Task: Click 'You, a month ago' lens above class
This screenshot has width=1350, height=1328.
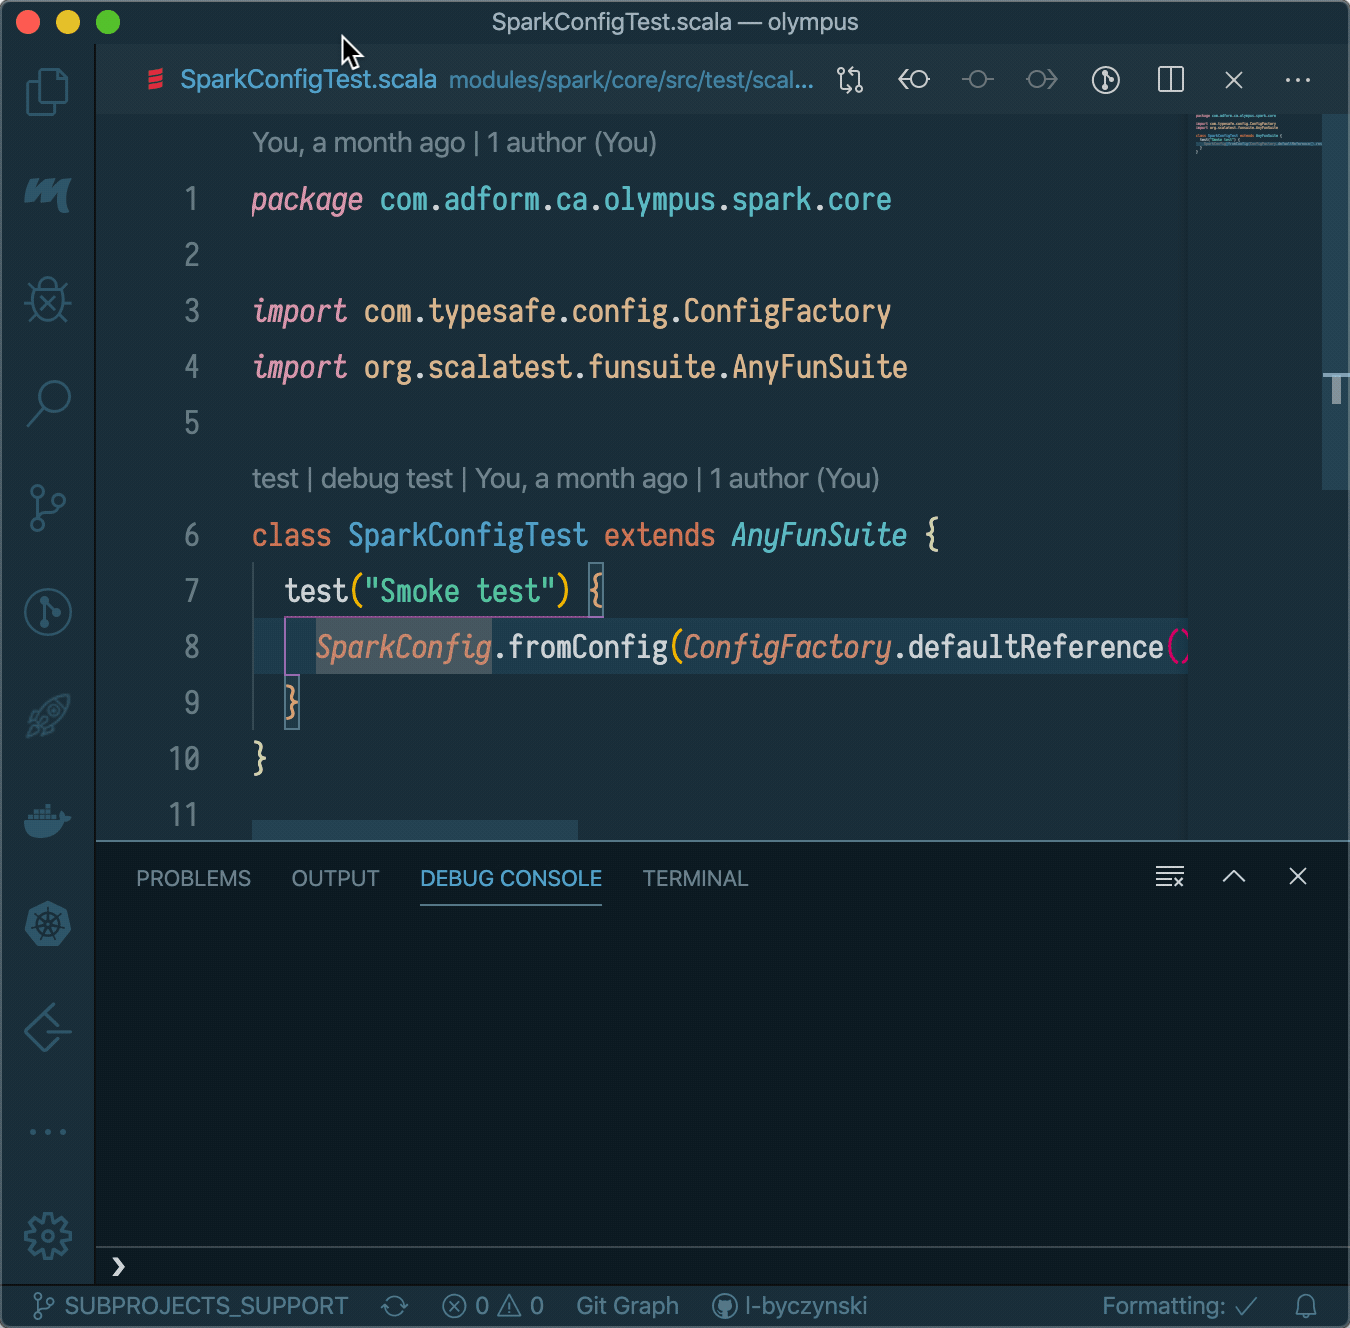Action: (581, 479)
